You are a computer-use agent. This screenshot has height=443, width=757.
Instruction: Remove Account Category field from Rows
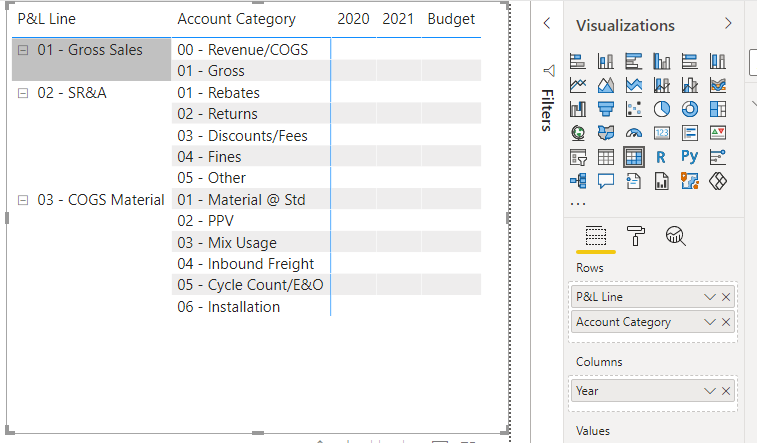[x=726, y=322]
